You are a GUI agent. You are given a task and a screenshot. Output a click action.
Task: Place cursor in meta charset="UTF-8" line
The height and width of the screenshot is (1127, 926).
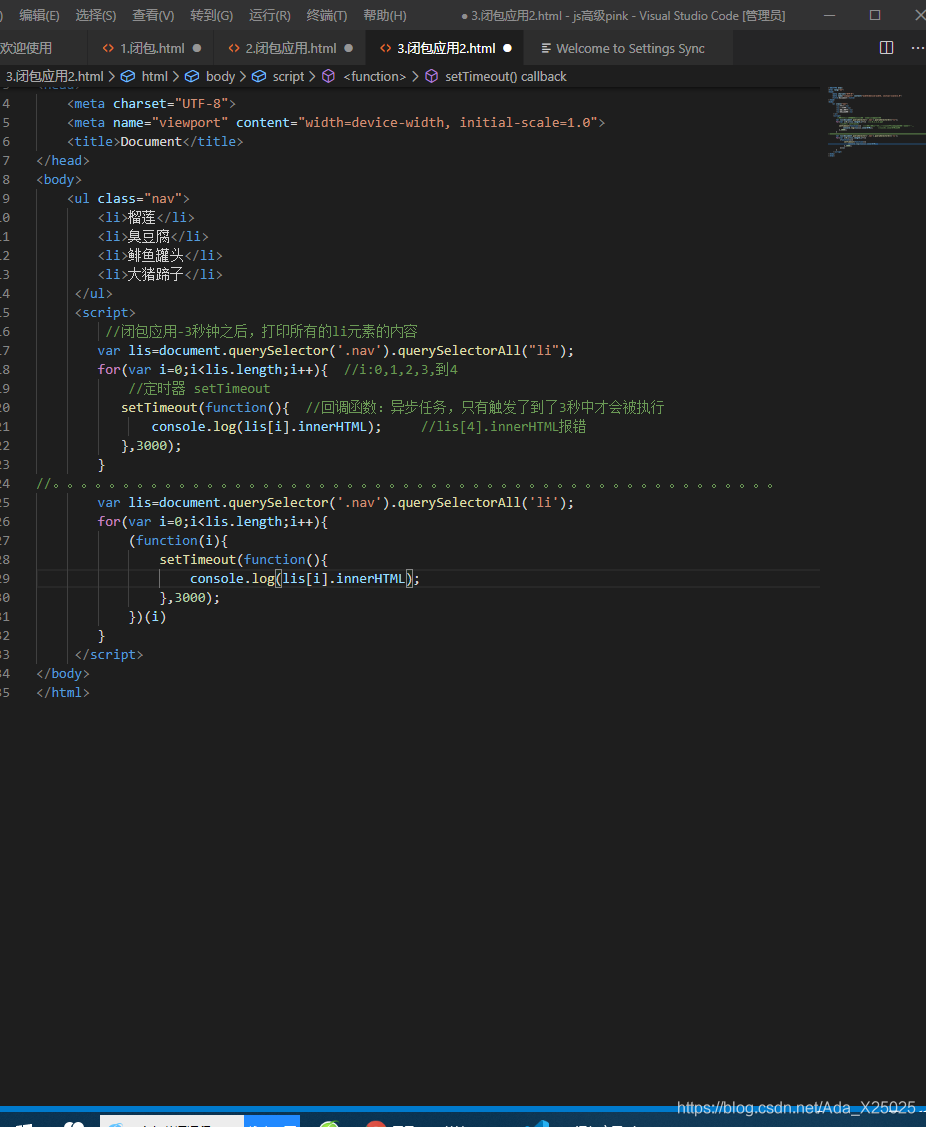[x=151, y=104]
